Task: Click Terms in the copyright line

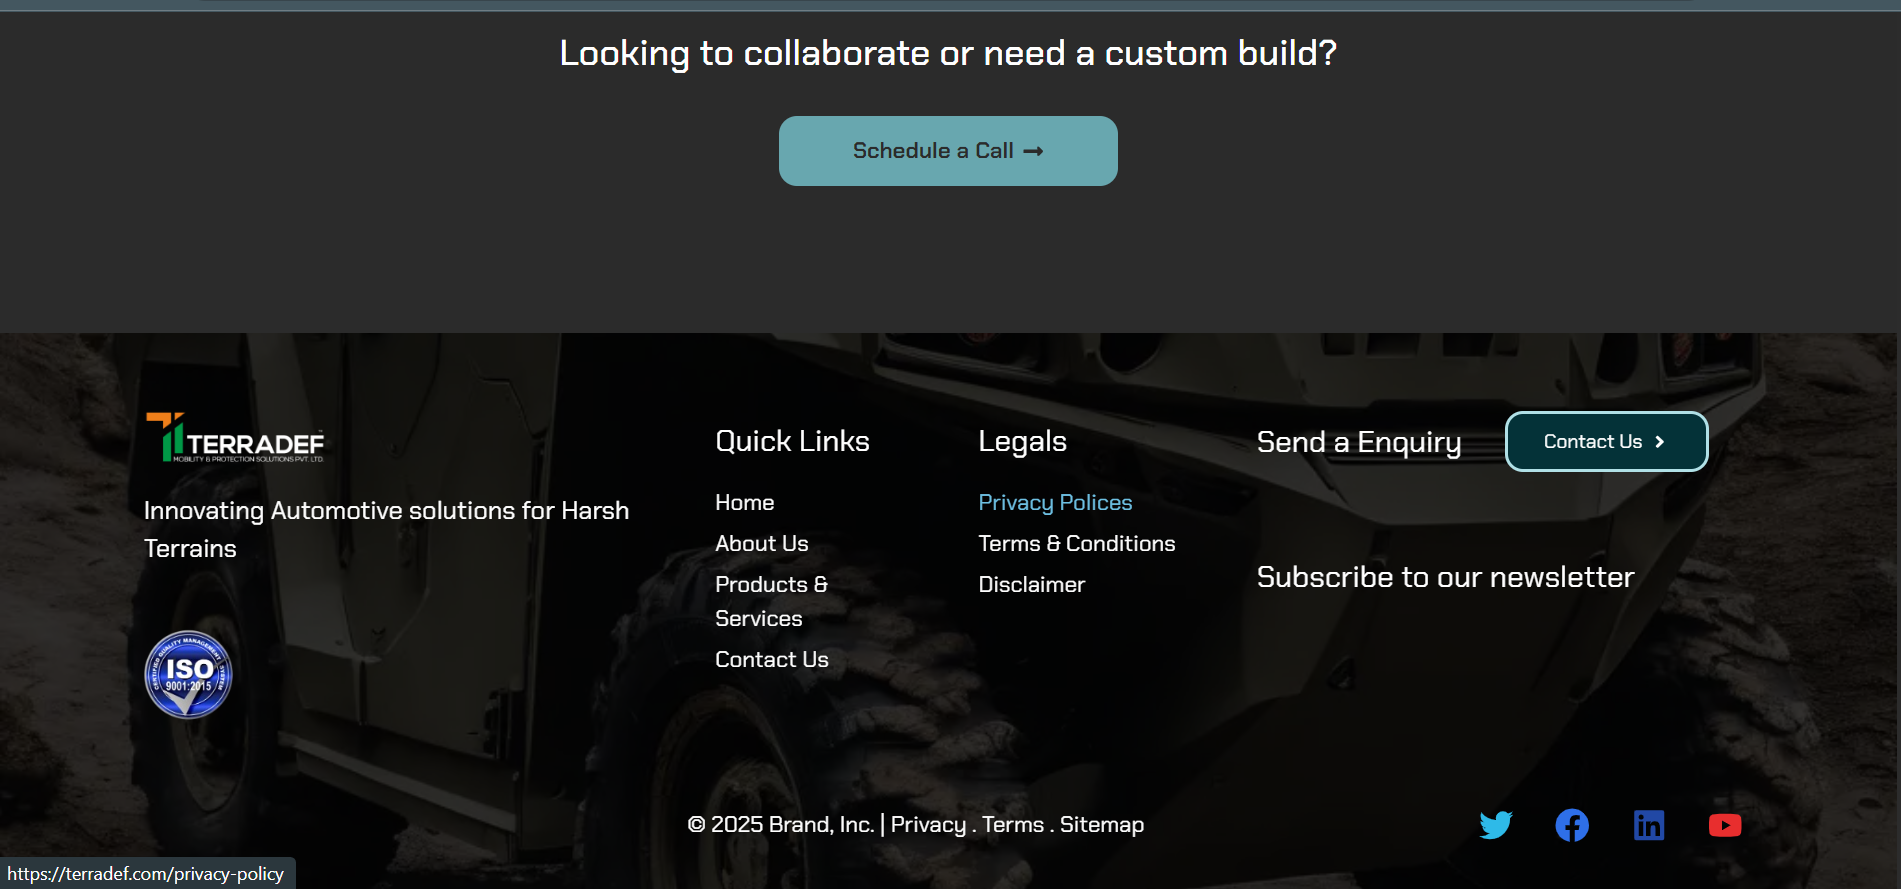Action: pos(1013,825)
